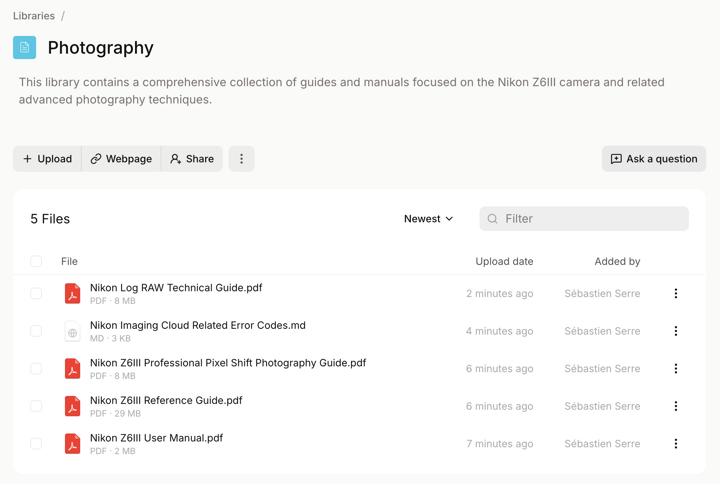
Task: Click the 5 Files count label
Action: click(x=50, y=219)
